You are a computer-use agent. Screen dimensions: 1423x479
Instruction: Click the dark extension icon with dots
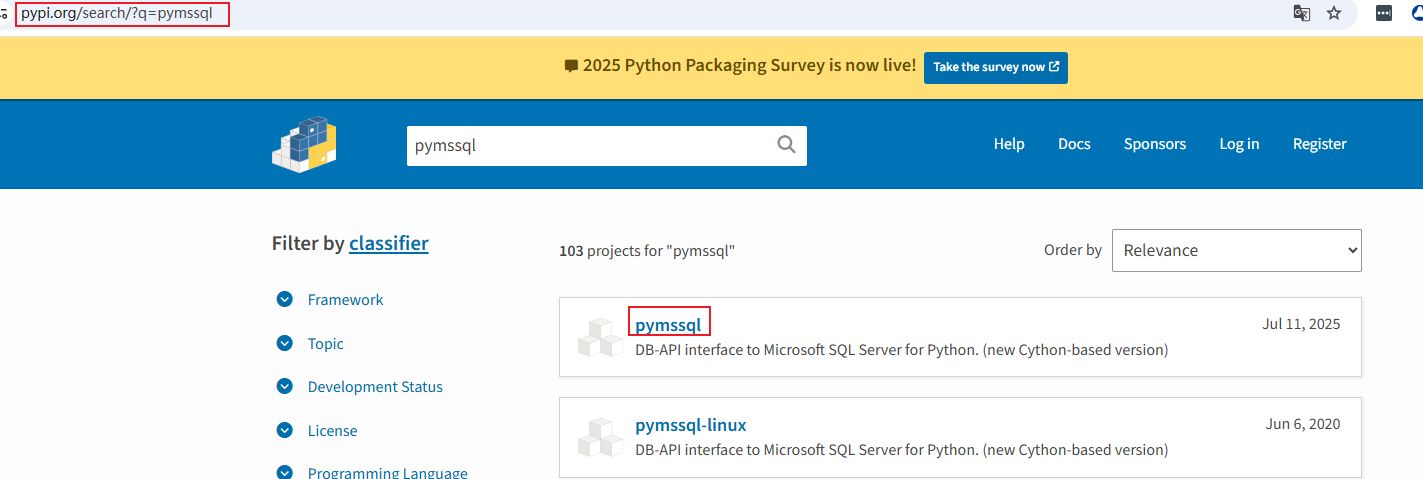(x=1384, y=13)
